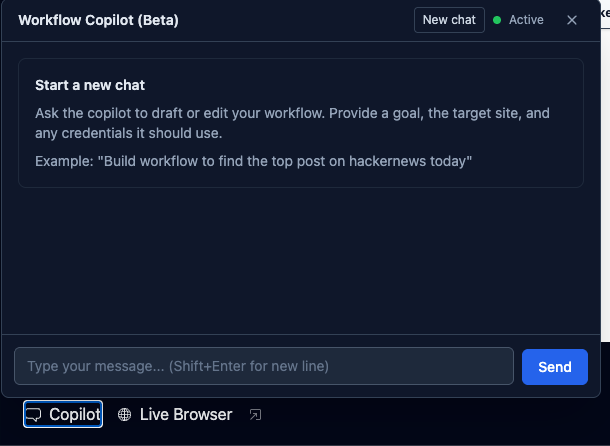Switch to the Live Browser tab
Viewport: 610px width, 446px height.
186,414
